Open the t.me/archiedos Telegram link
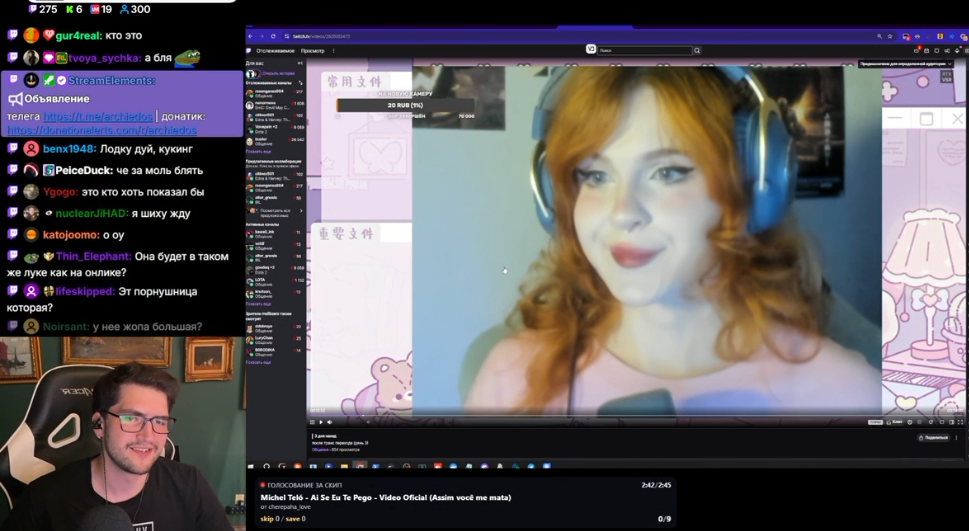The image size is (969, 531). coord(98,116)
